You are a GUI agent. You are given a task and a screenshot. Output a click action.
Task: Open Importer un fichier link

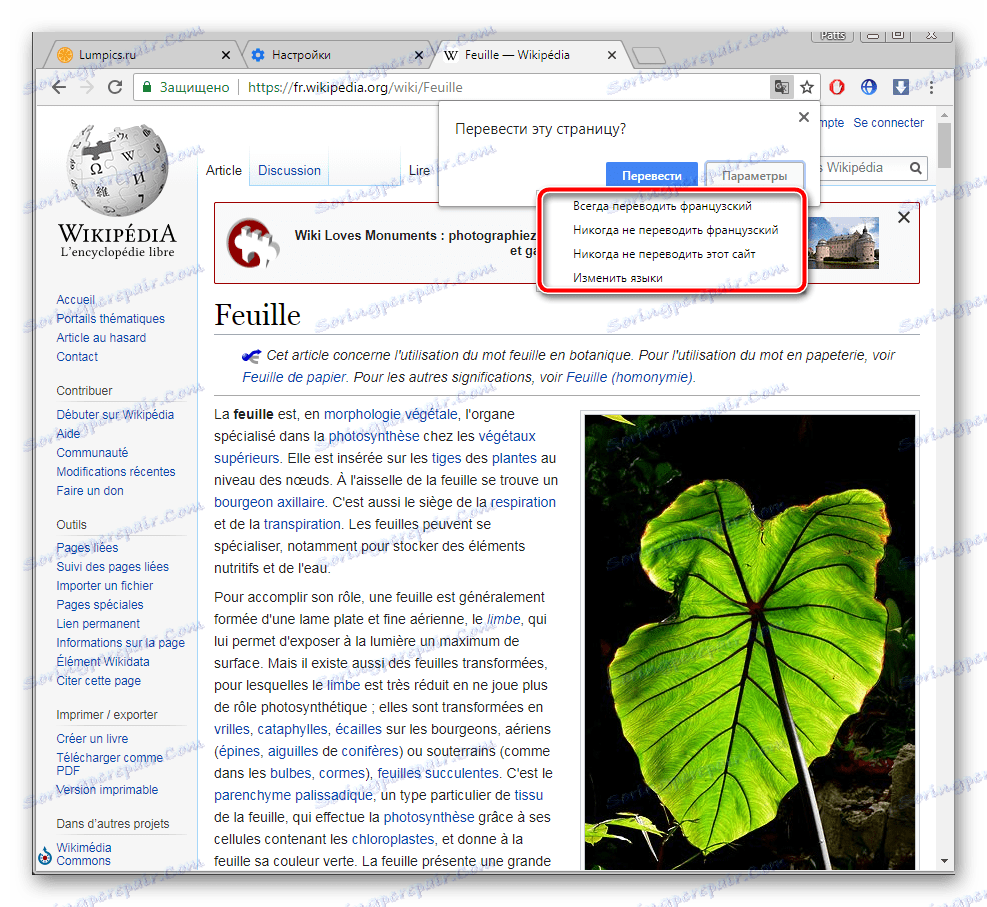[x=104, y=585]
